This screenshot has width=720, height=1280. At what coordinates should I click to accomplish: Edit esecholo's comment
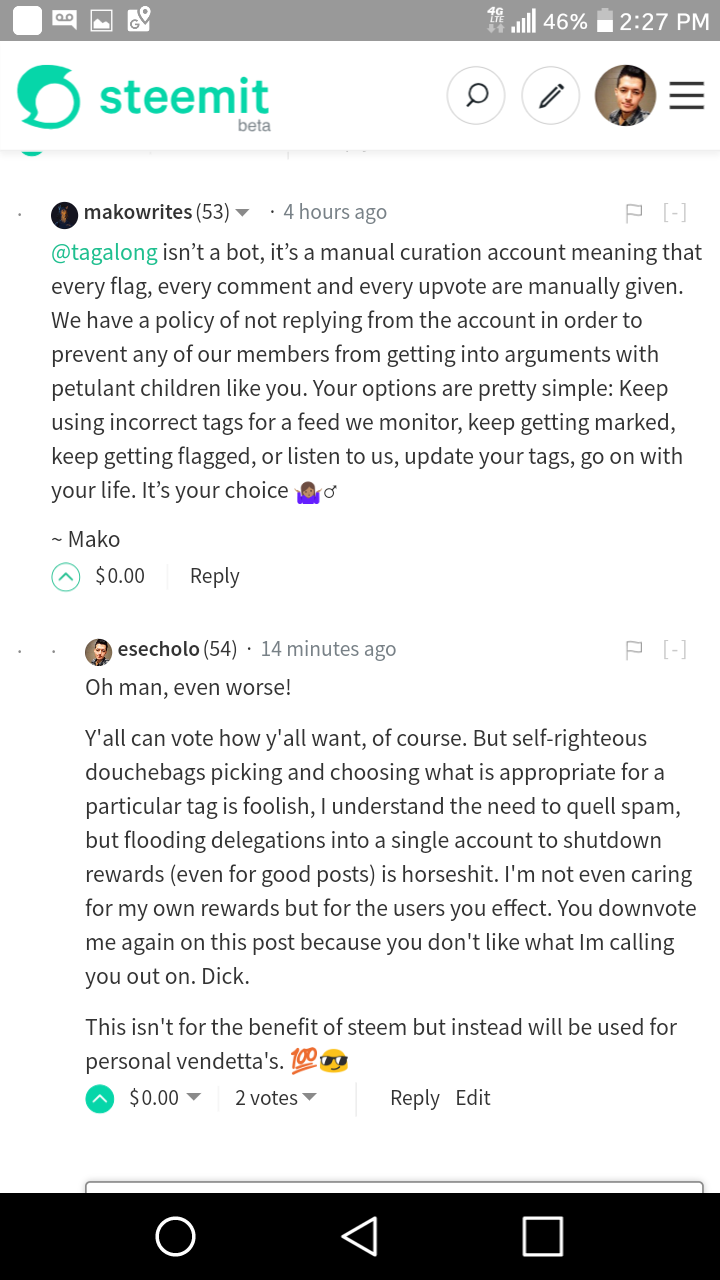point(473,1098)
